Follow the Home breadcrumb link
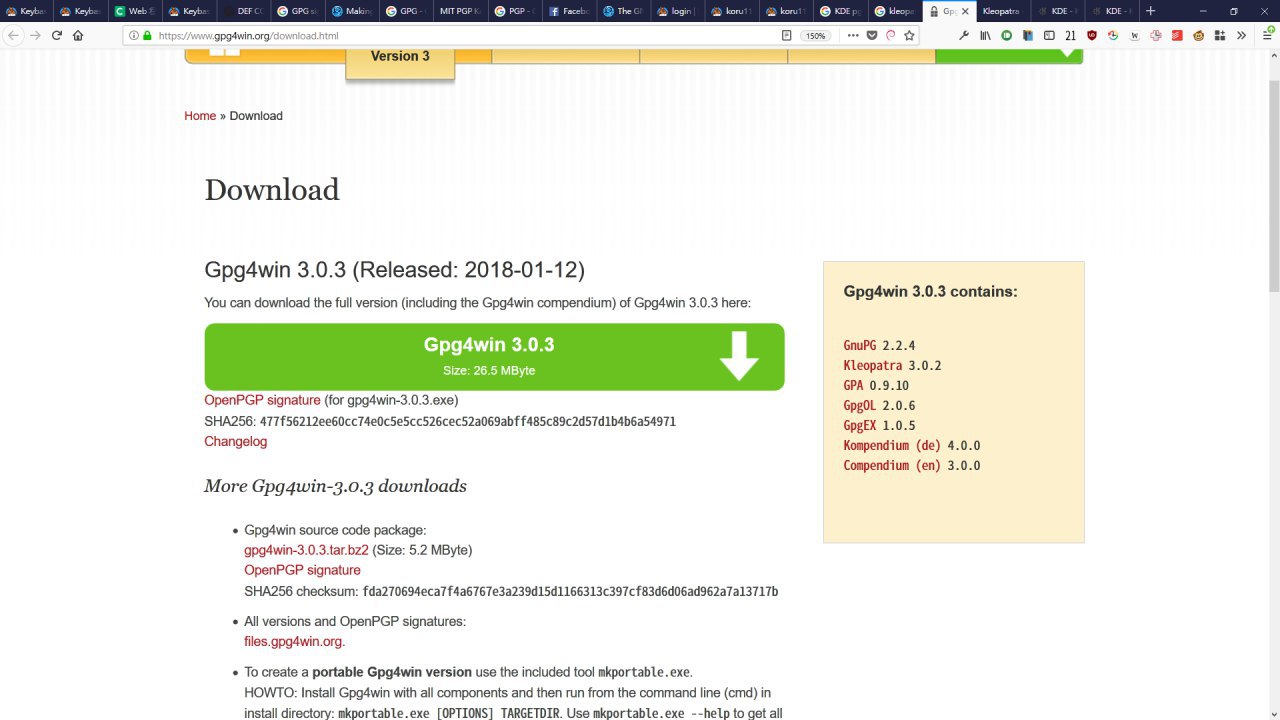 (x=200, y=116)
